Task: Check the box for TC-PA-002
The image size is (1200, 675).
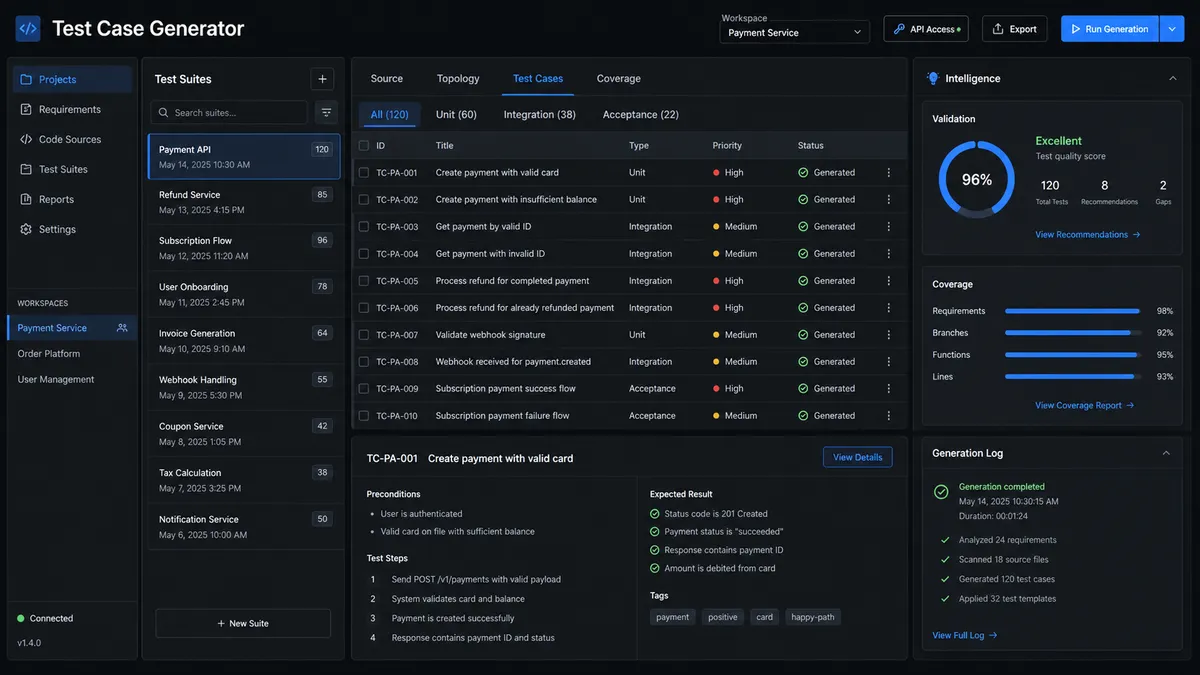Action: (364, 200)
